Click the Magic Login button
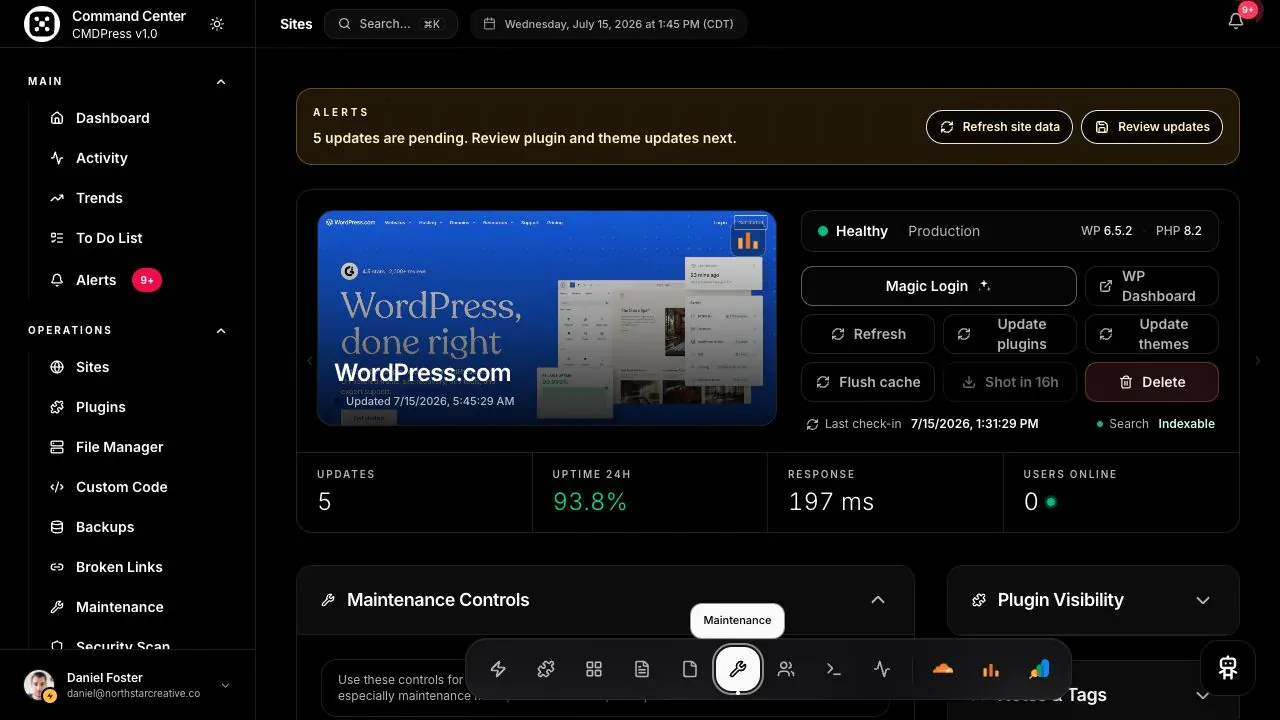 939,286
